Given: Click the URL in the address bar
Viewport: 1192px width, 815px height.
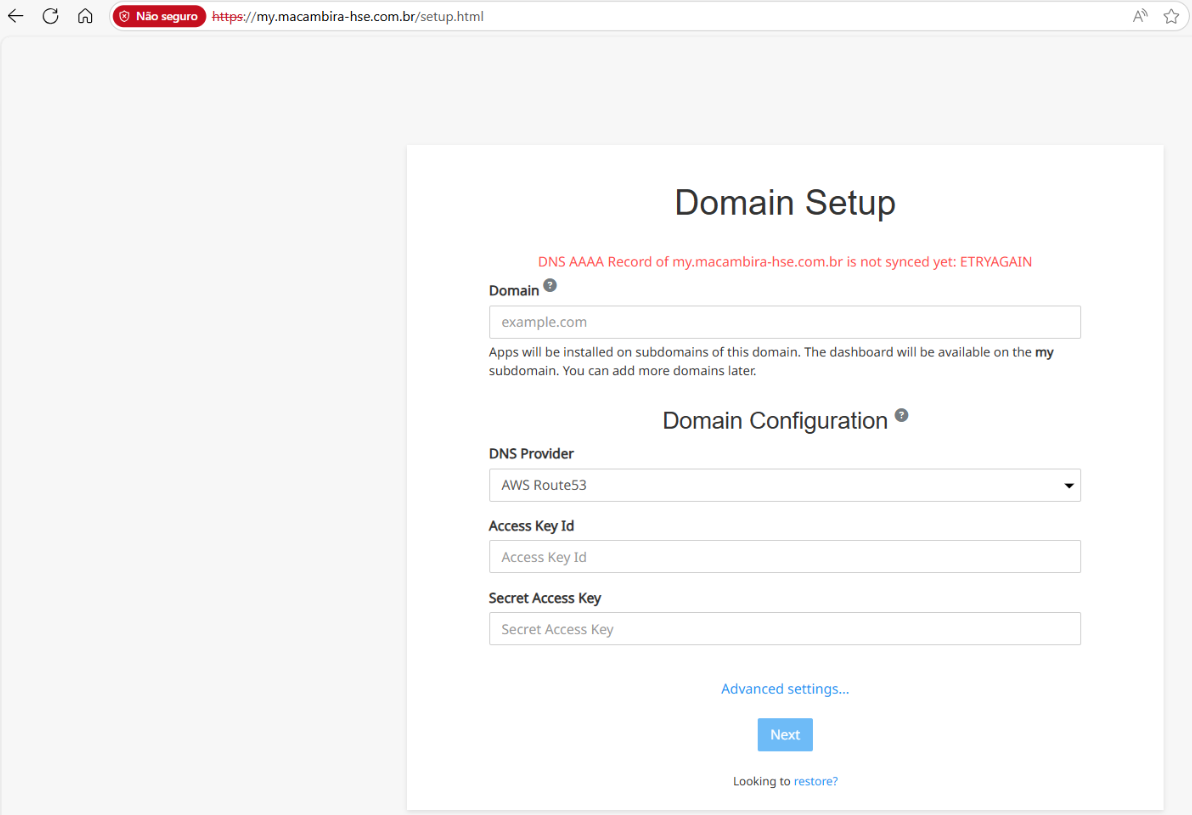Looking at the screenshot, I should point(347,16).
